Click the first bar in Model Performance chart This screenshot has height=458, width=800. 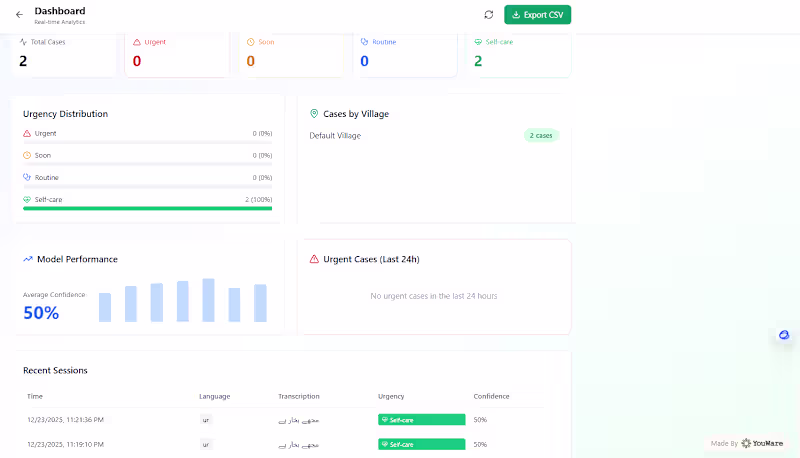105,308
